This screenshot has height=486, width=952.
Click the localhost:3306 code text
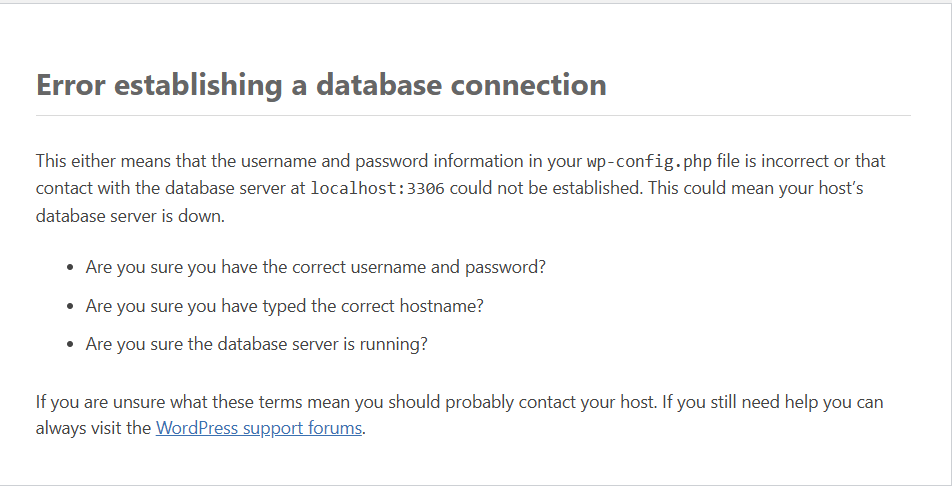[x=378, y=188]
